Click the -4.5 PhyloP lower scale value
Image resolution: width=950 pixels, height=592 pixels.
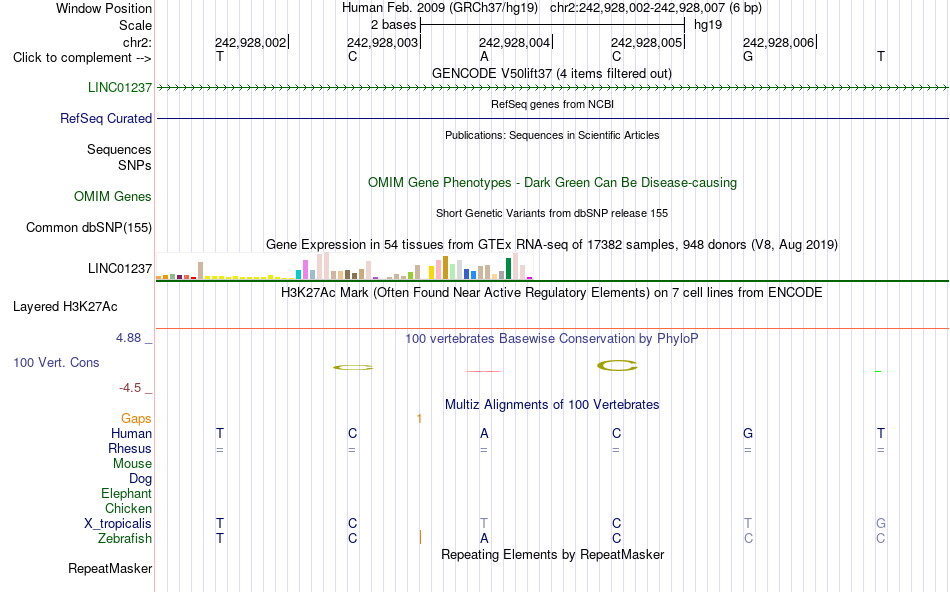(x=130, y=388)
